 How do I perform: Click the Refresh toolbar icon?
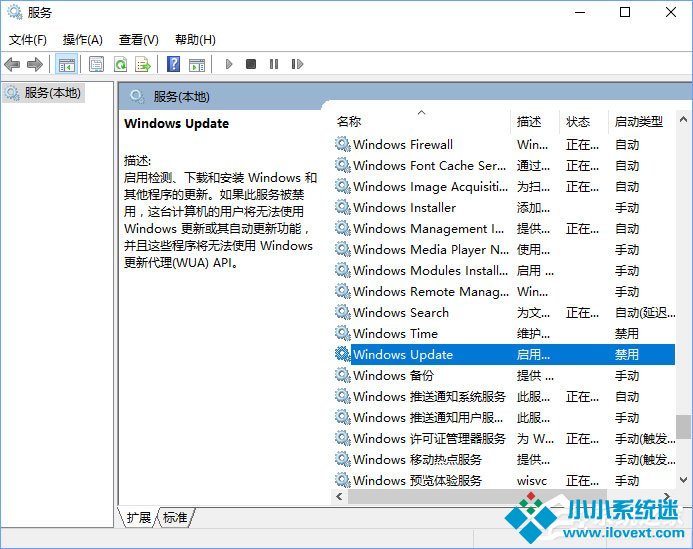point(120,65)
